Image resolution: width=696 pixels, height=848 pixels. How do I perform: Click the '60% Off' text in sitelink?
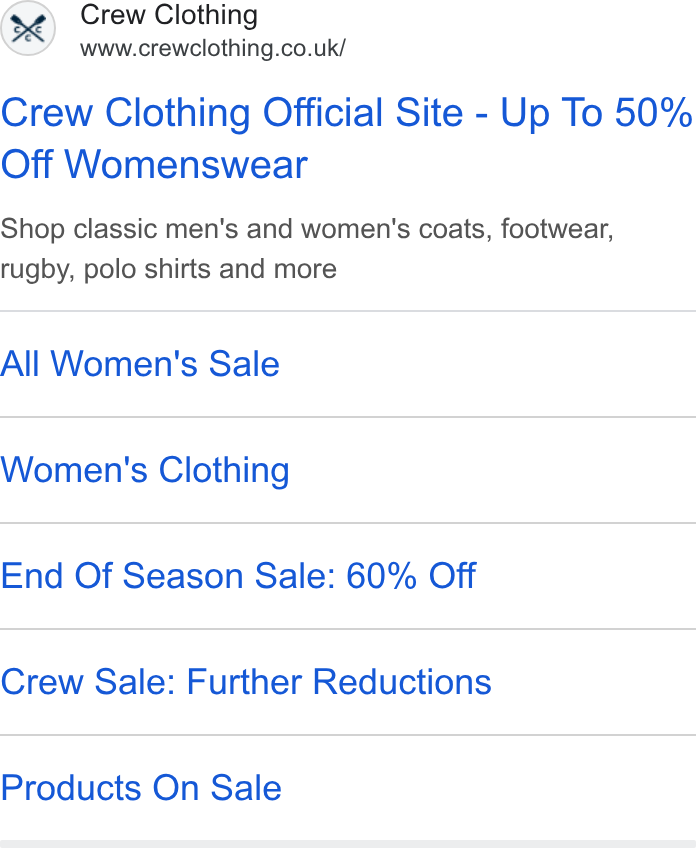pyautogui.click(x=411, y=575)
